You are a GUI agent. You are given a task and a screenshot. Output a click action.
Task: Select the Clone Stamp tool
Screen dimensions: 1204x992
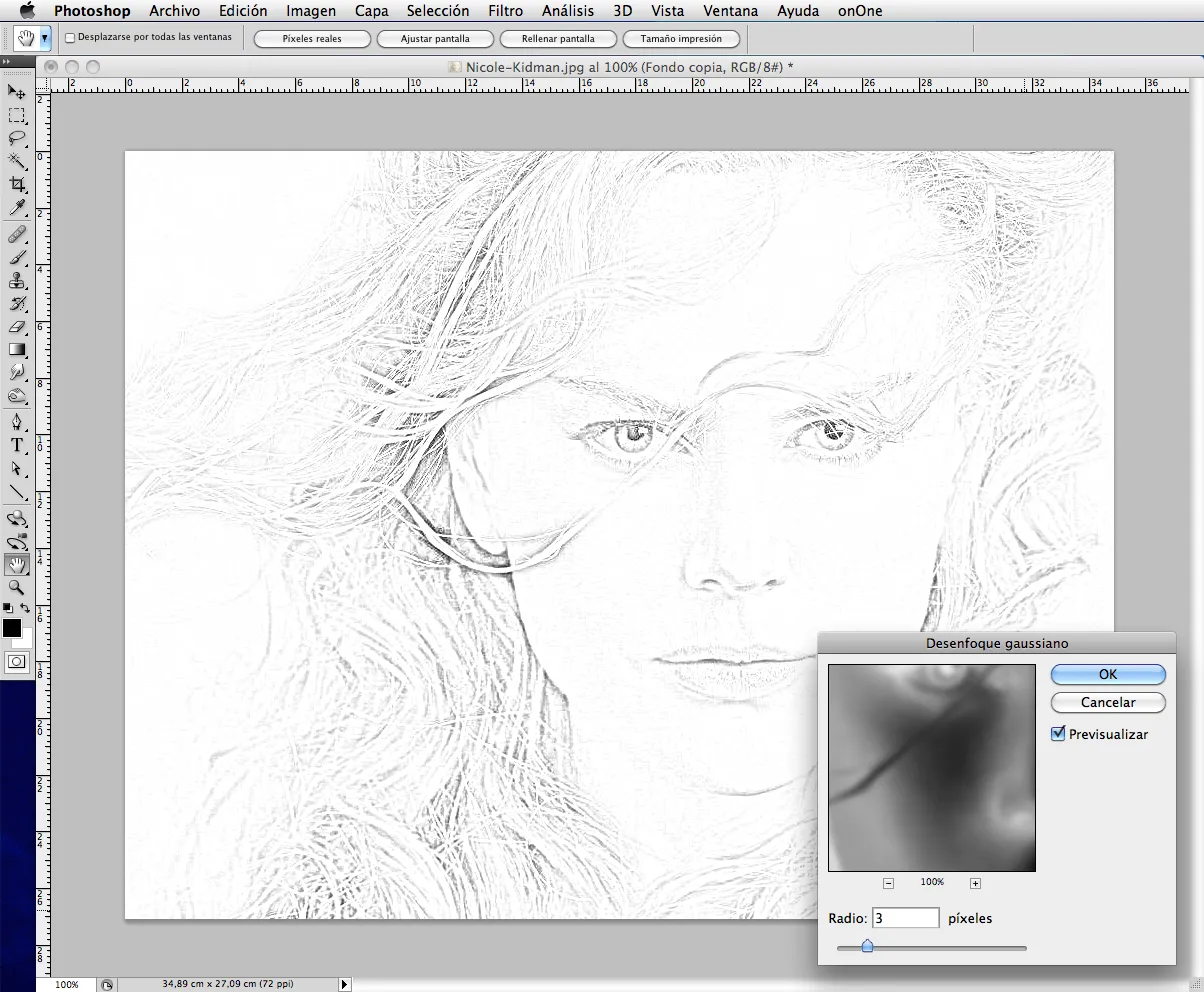[17, 280]
